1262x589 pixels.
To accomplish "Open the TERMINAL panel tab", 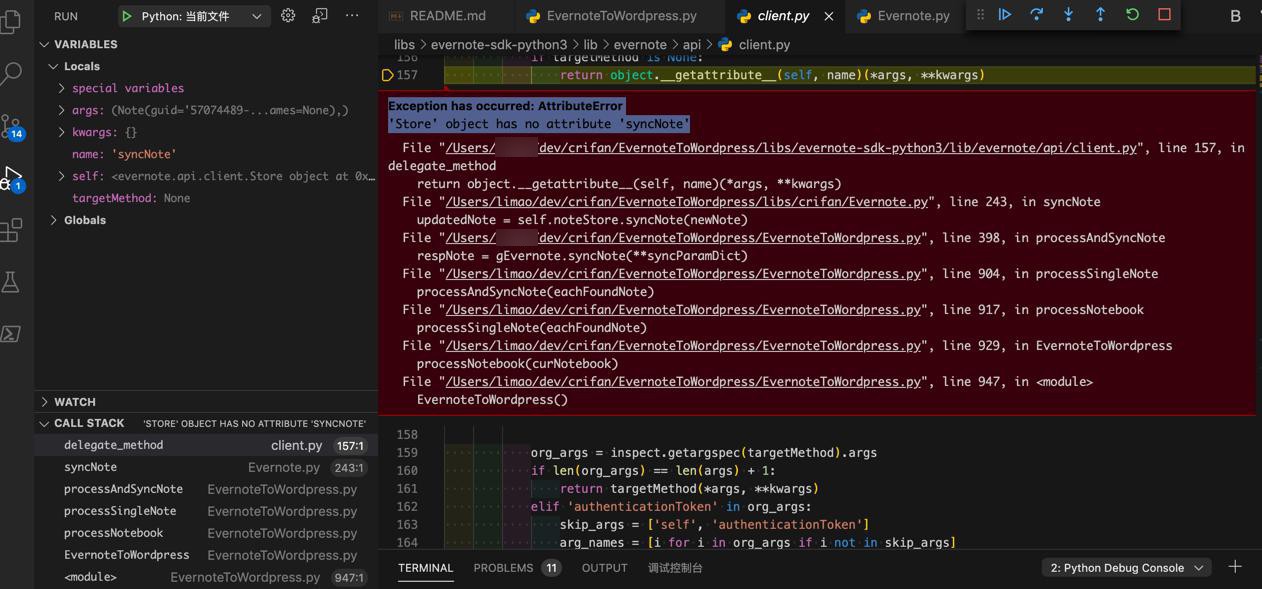I will click(426, 568).
